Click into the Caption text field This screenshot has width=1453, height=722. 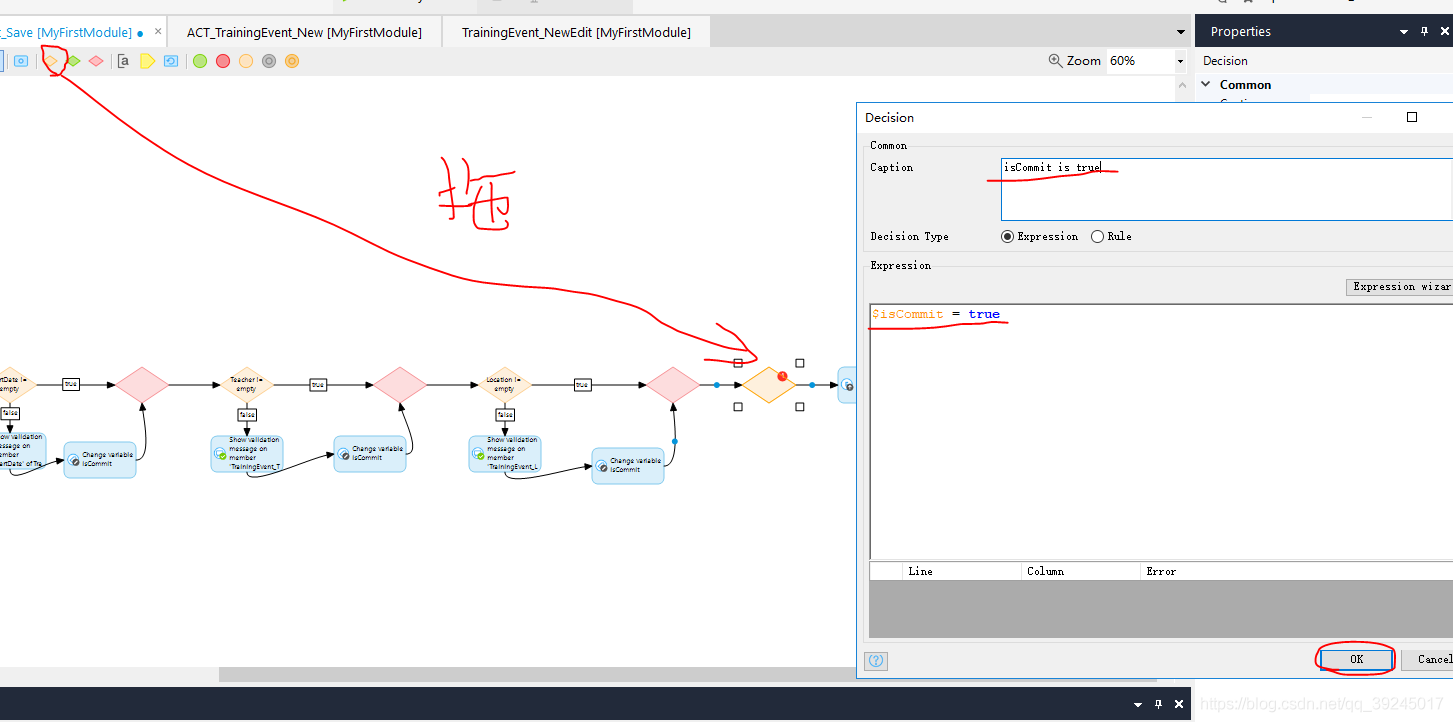tap(1225, 189)
